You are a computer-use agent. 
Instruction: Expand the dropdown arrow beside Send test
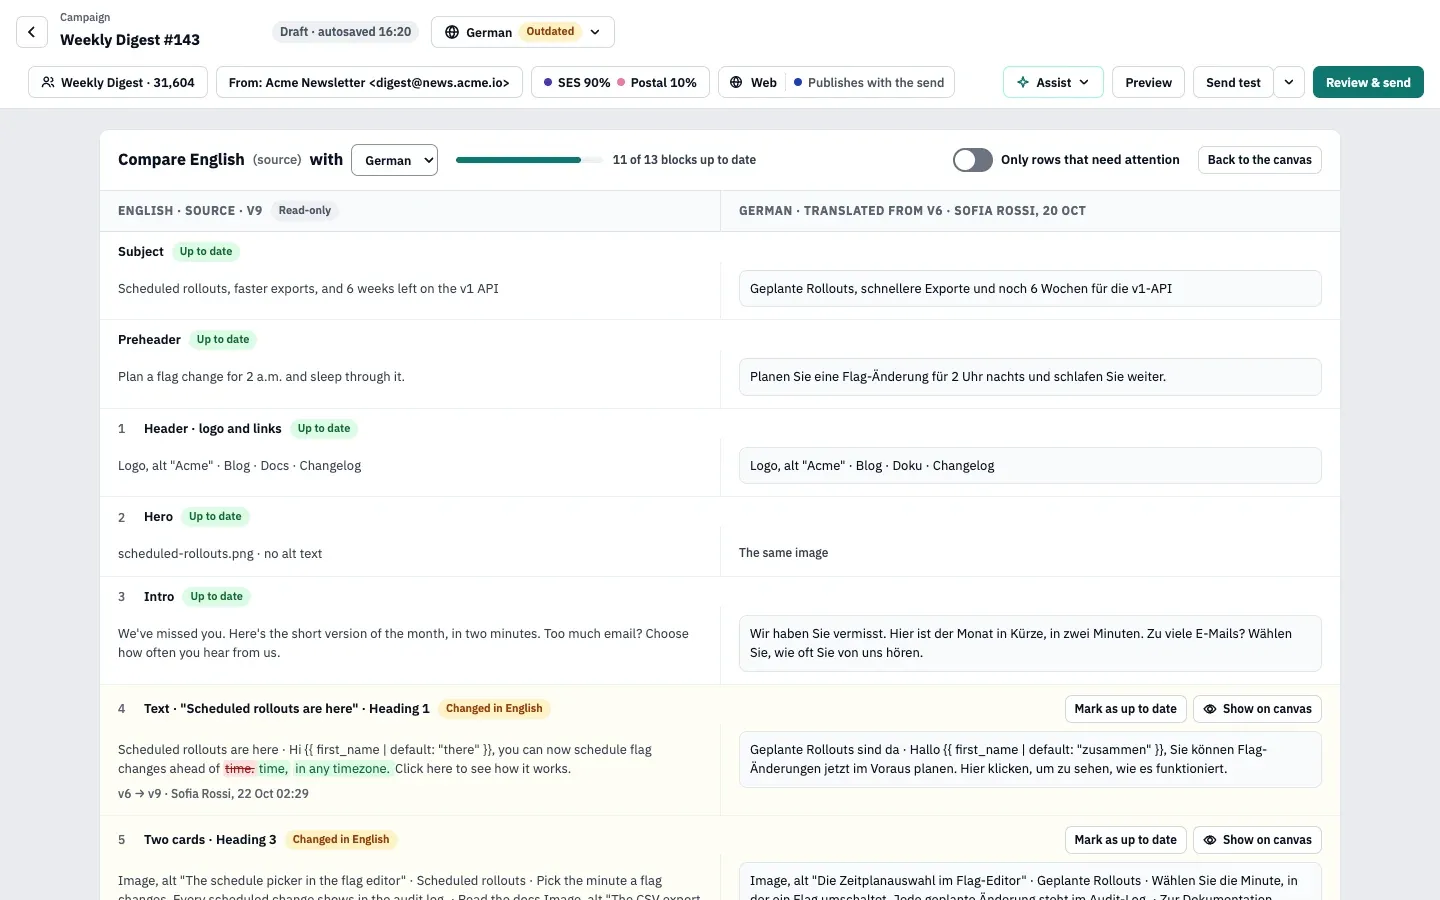[1289, 82]
